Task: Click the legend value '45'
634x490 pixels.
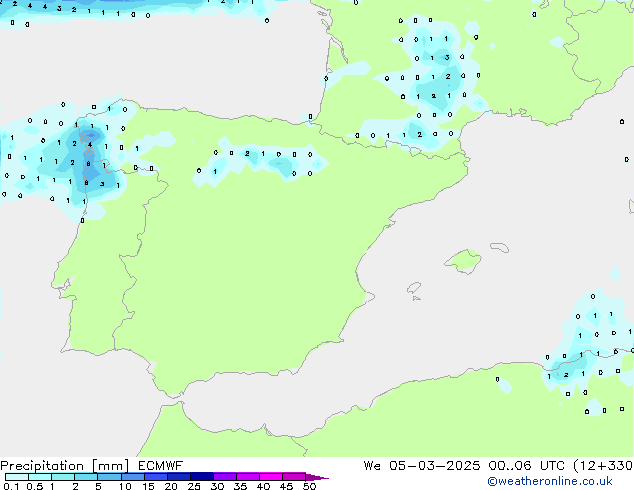Action: pos(286,486)
